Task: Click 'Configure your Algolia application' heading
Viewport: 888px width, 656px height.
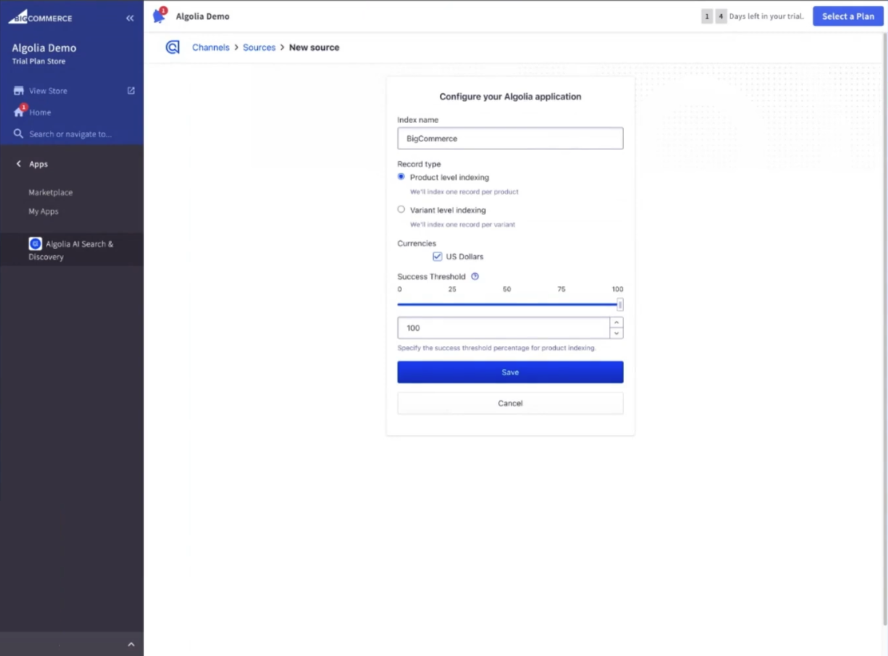Action: (510, 96)
